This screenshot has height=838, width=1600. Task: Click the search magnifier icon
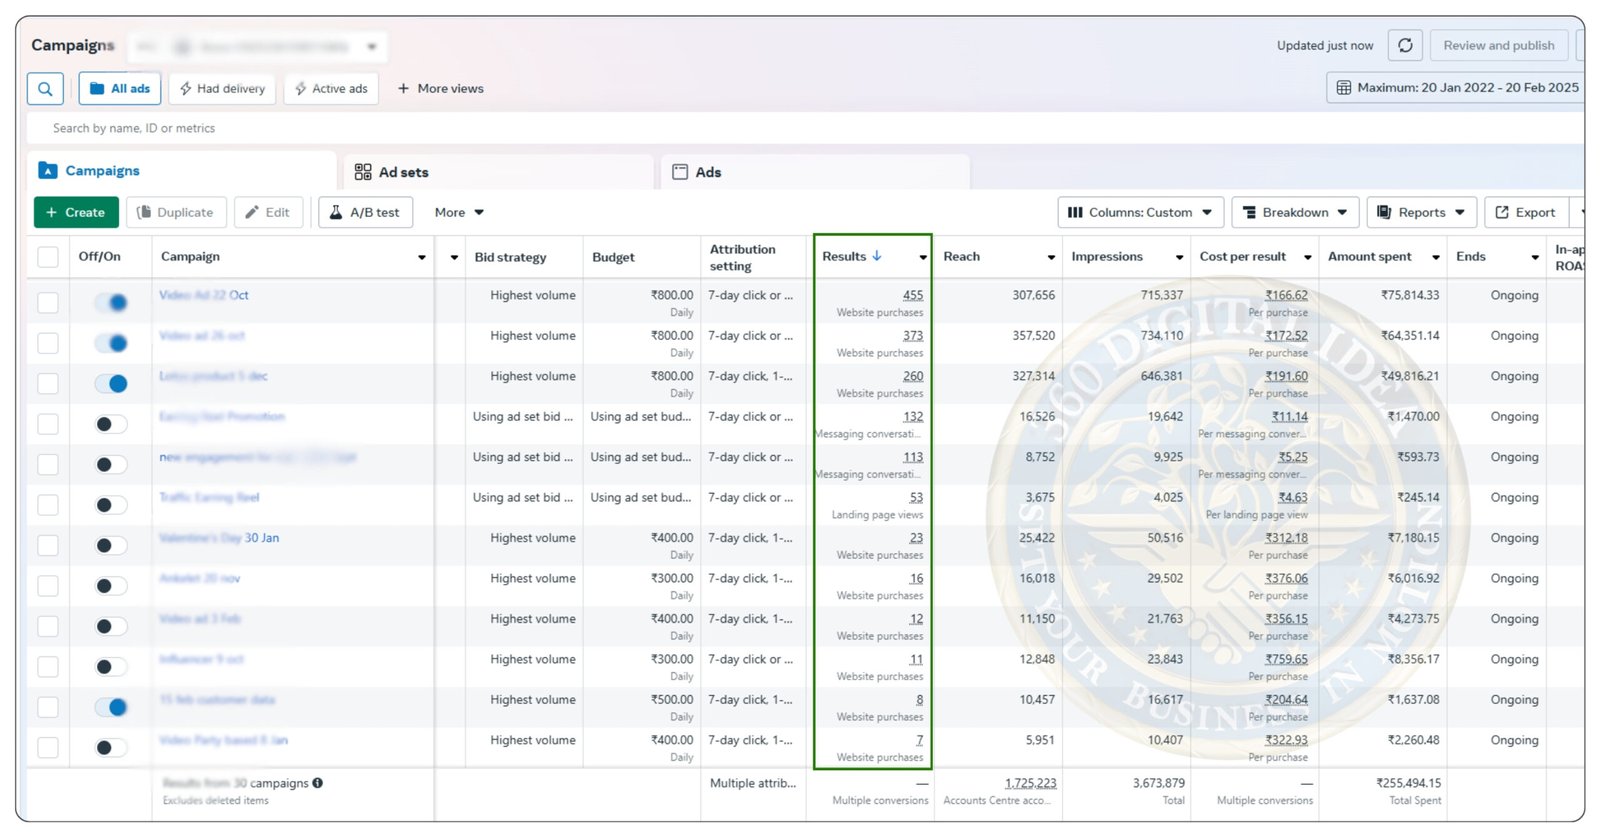click(x=45, y=89)
